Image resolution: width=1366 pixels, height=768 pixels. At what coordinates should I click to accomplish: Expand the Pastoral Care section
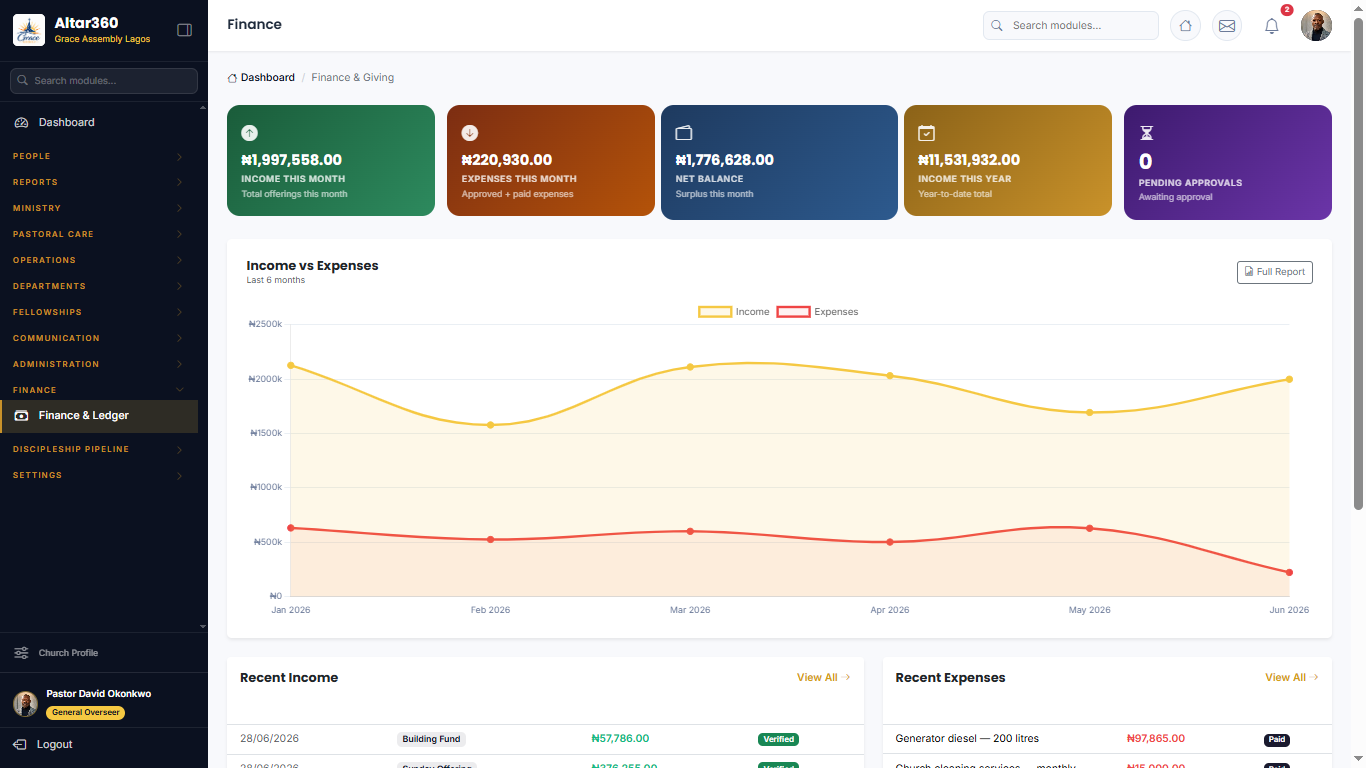[x=99, y=234]
